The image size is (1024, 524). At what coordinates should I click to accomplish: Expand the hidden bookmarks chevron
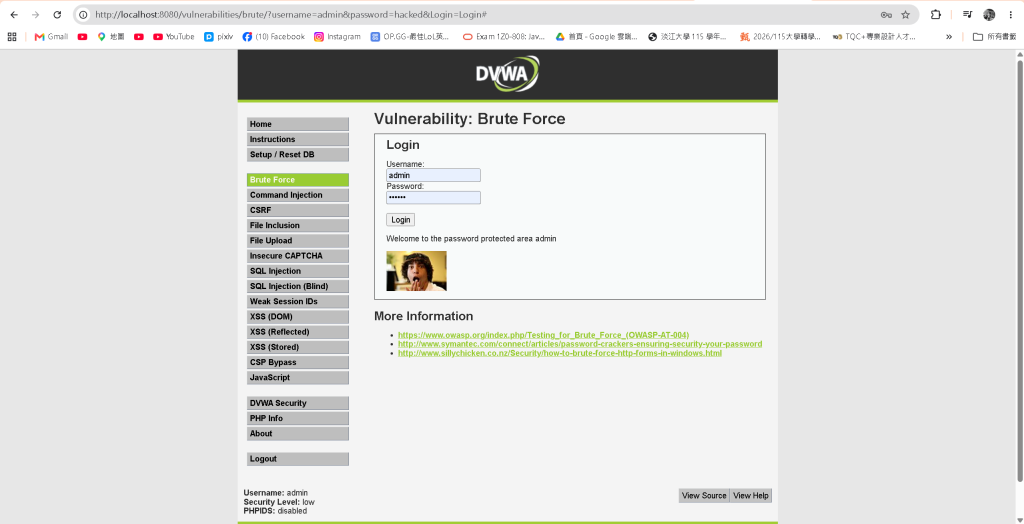[x=949, y=37]
